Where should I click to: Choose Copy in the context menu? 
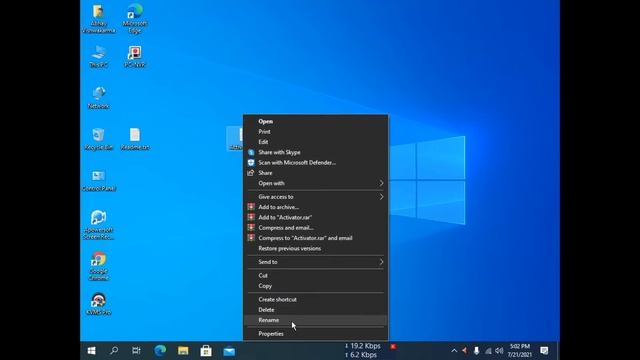pos(316,286)
